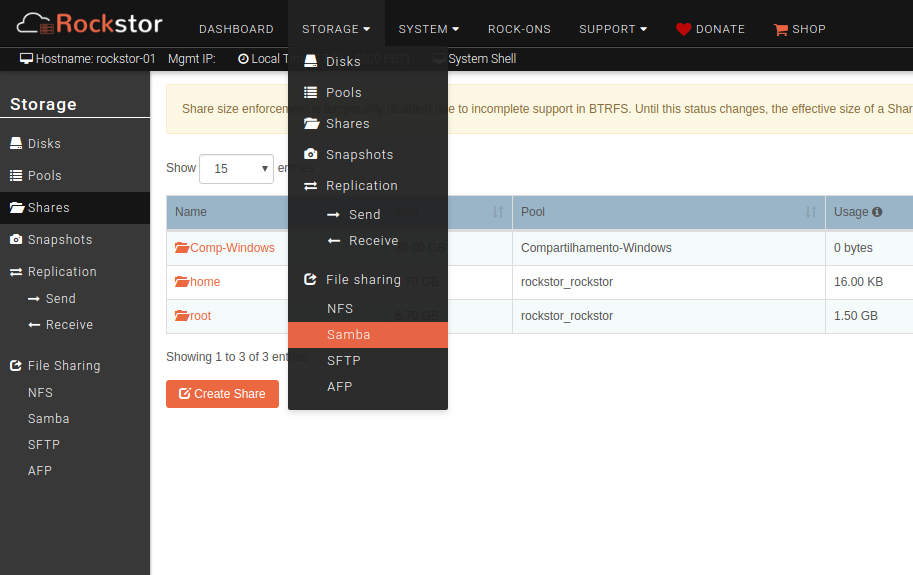Click the Shares folder icon in sidebar

(17, 207)
